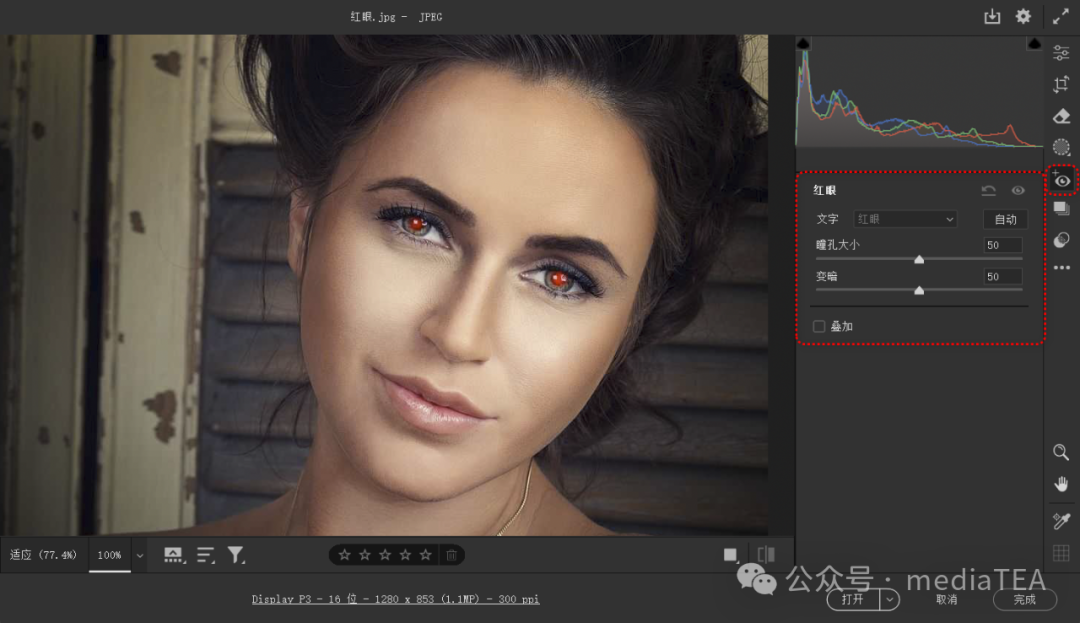Open Camera Raw preferences gear
The height and width of the screenshot is (623, 1080).
tap(1024, 17)
